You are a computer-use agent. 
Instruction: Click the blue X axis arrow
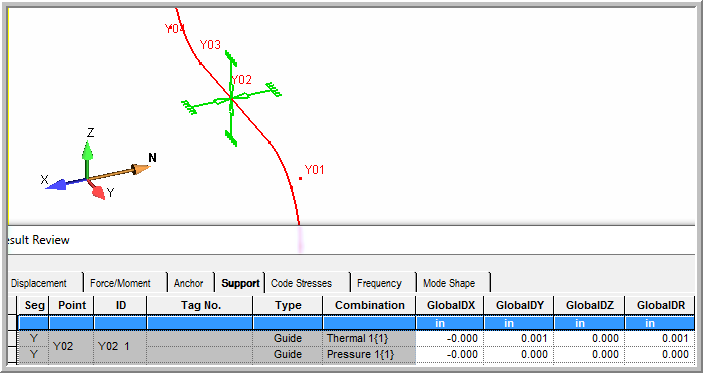[x=65, y=183]
